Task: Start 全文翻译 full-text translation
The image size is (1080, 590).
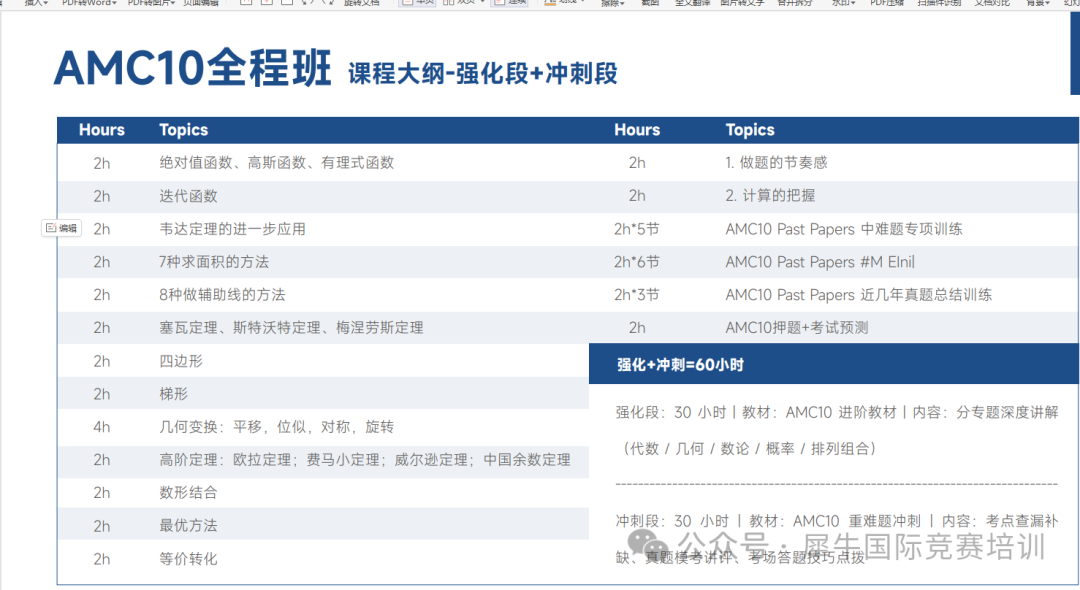Action: click(x=692, y=3)
